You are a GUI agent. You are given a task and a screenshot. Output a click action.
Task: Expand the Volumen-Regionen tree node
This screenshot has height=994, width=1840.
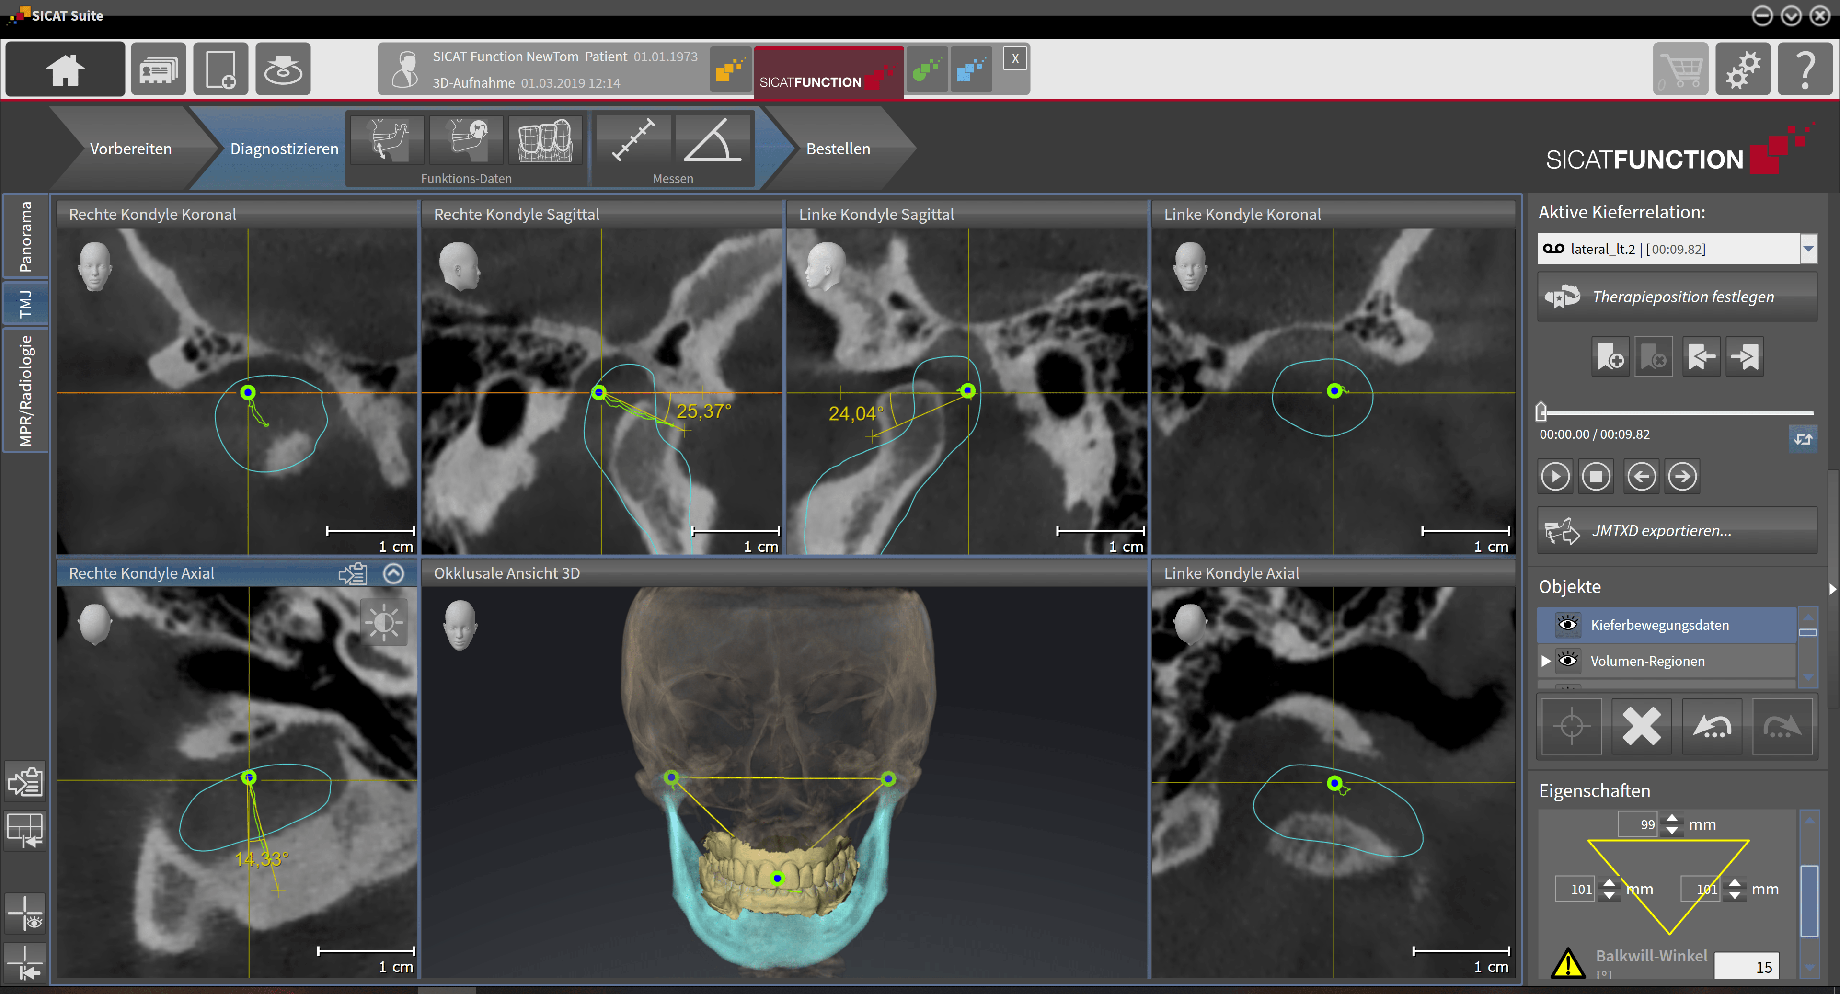pyautogui.click(x=1546, y=661)
